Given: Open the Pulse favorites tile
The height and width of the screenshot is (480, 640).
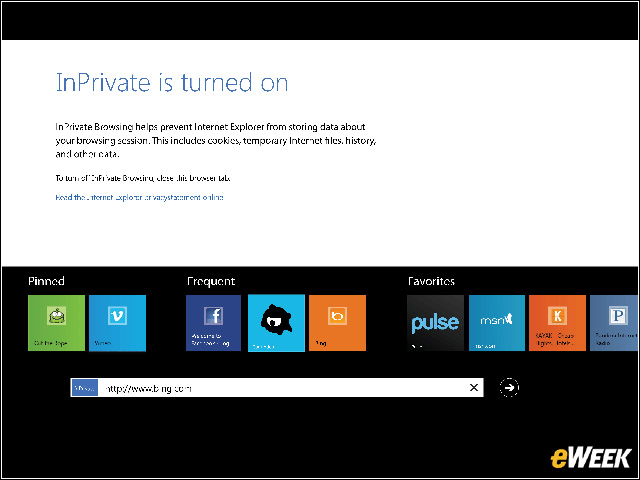Looking at the screenshot, I should point(436,323).
